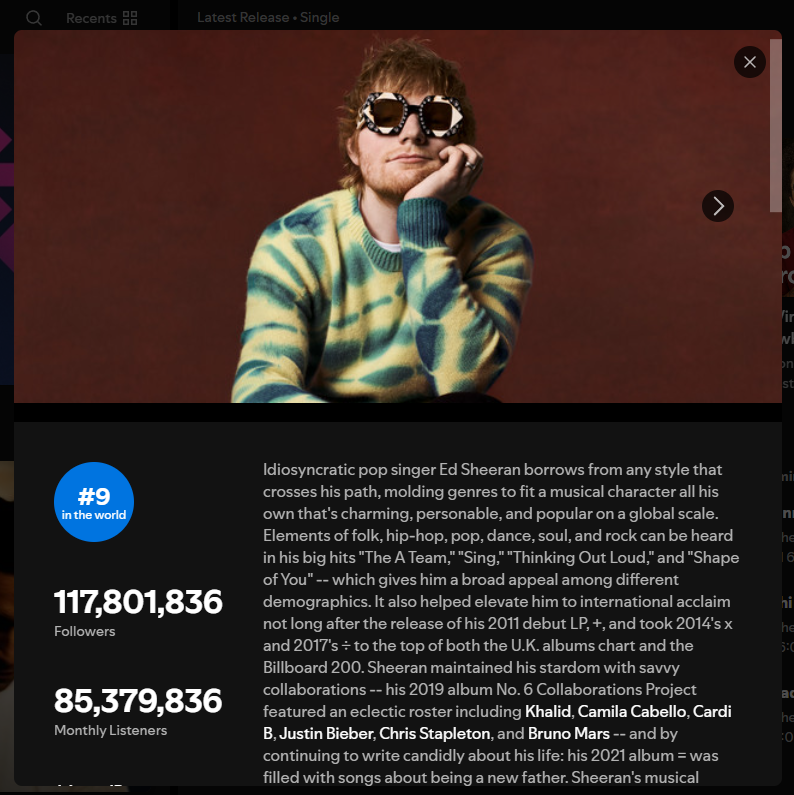Follow the Camila Cabello link in bio
Screen dimensions: 794x795
pos(631,711)
